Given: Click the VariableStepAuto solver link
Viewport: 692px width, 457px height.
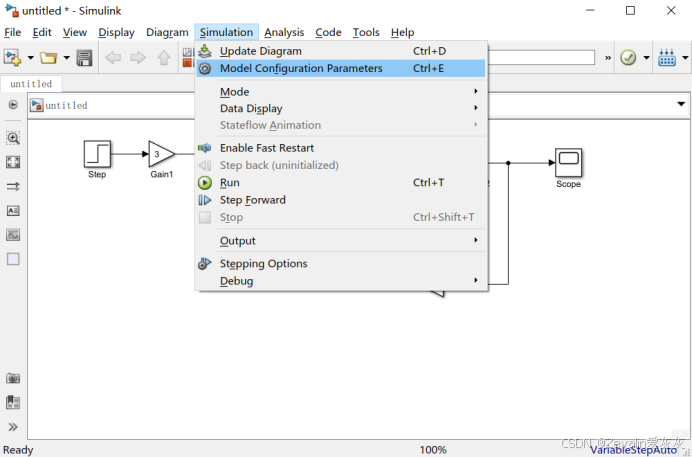Looking at the screenshot, I should [633, 450].
